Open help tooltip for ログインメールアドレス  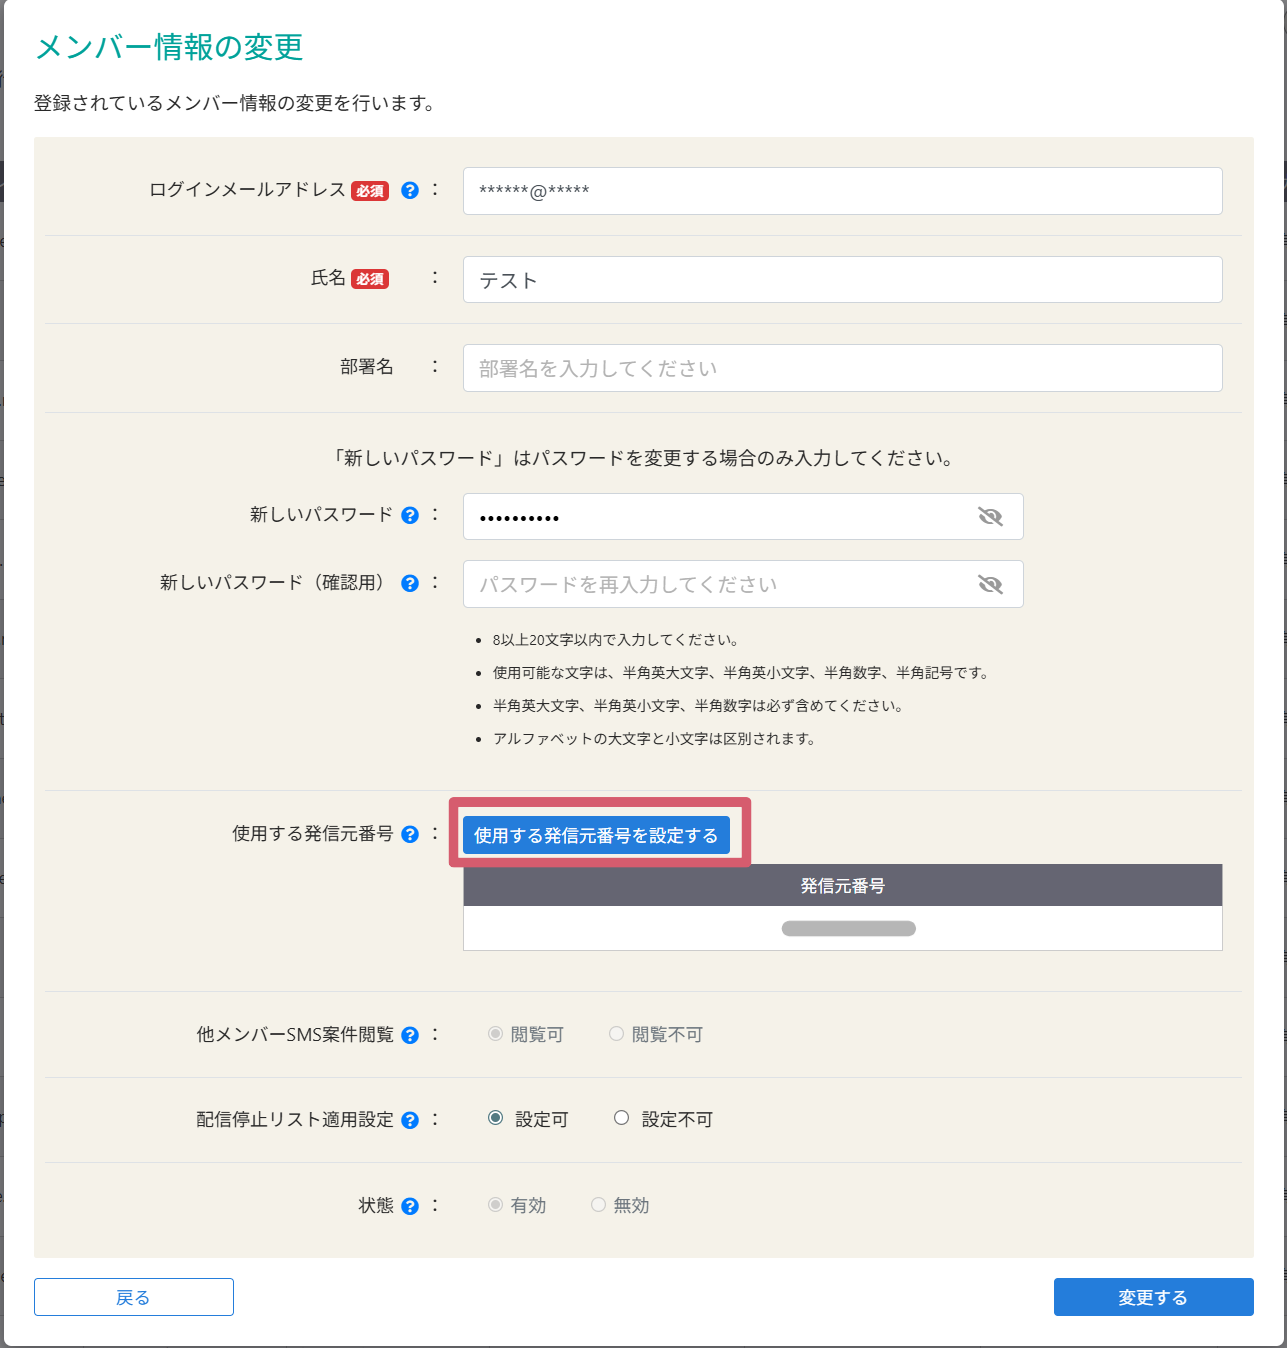(409, 191)
